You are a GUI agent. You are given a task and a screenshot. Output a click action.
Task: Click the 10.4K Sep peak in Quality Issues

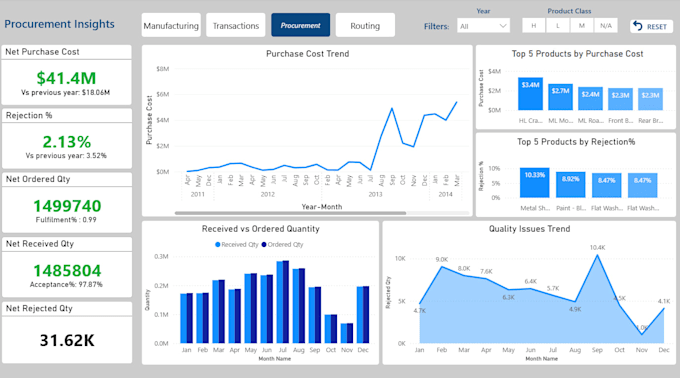tap(597, 255)
